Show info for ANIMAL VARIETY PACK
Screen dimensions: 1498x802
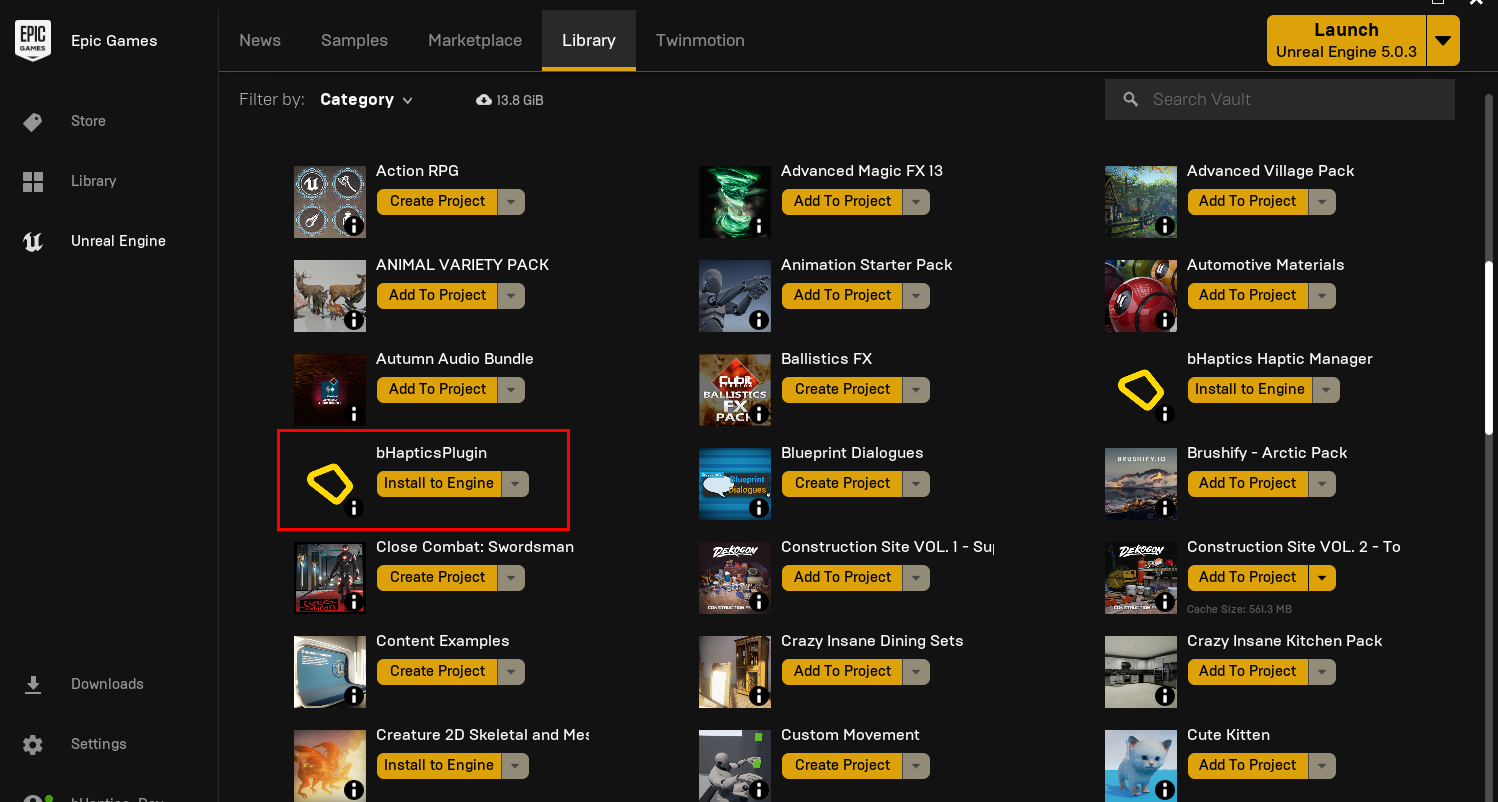tap(353, 320)
